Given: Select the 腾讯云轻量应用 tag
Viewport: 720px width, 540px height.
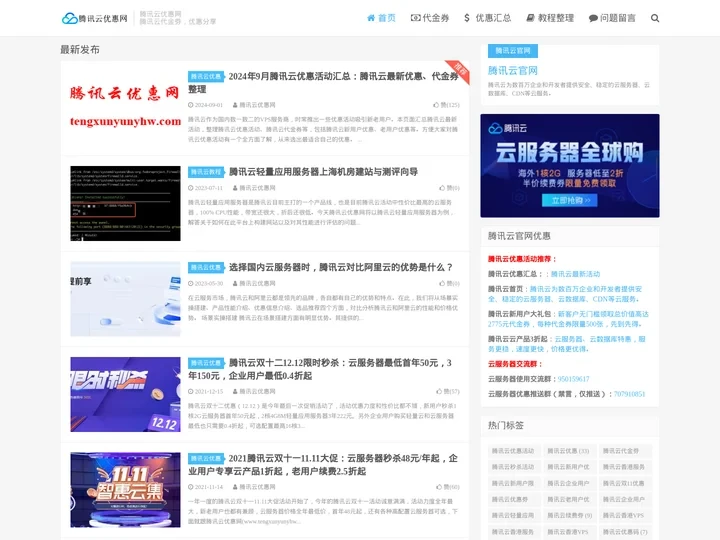Looking at the screenshot, I should pos(513,516).
